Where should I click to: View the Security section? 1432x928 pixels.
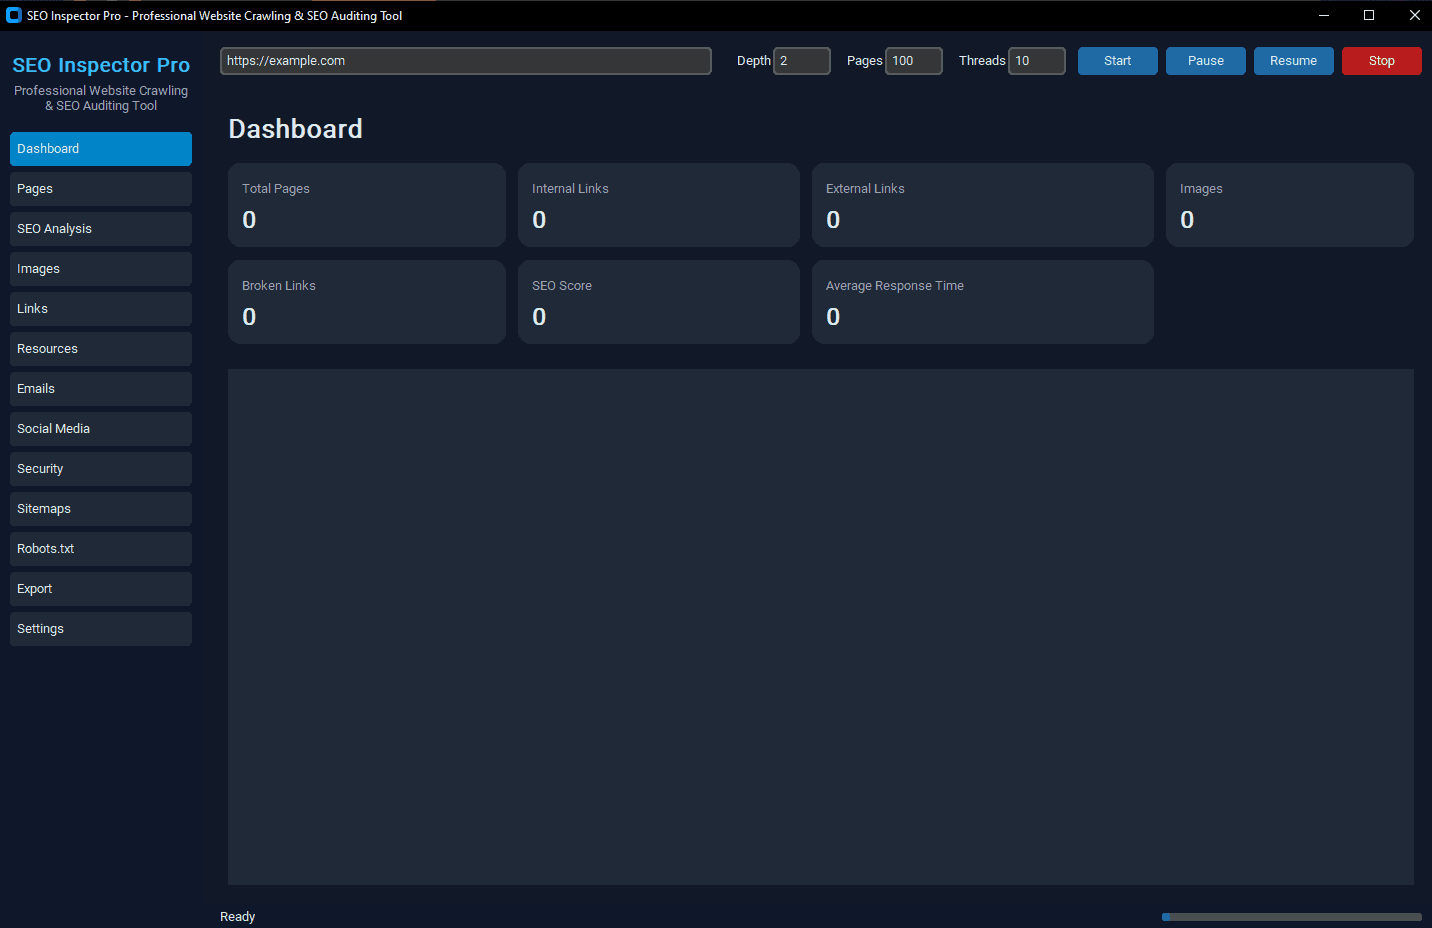click(101, 469)
